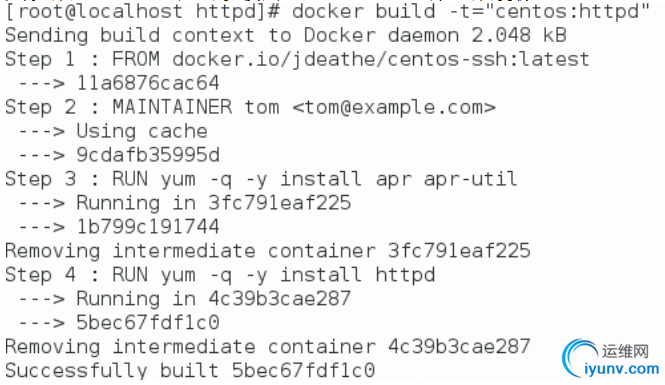
Task: Click image ID 11a6876cac64
Action: point(148,83)
